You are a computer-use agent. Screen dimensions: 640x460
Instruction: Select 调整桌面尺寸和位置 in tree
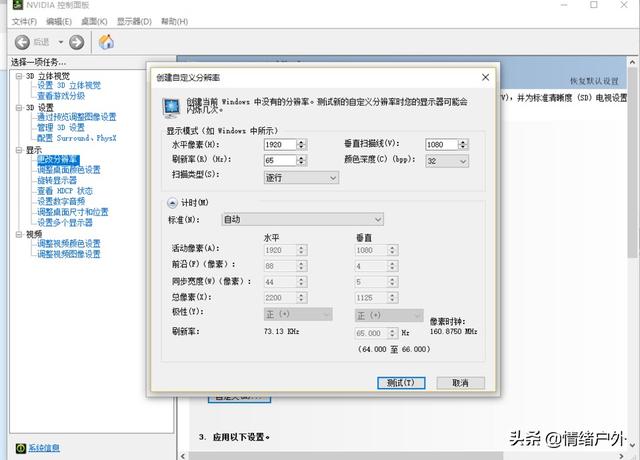click(73, 212)
